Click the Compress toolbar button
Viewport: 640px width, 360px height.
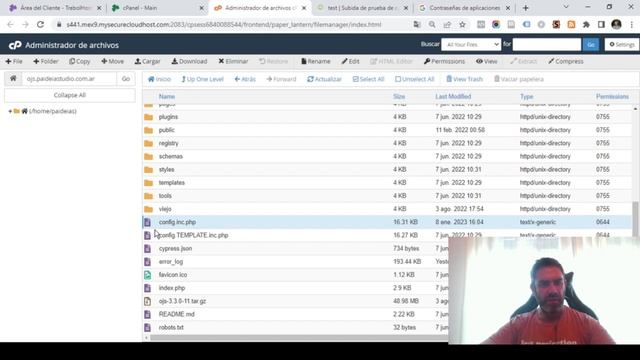(566, 61)
